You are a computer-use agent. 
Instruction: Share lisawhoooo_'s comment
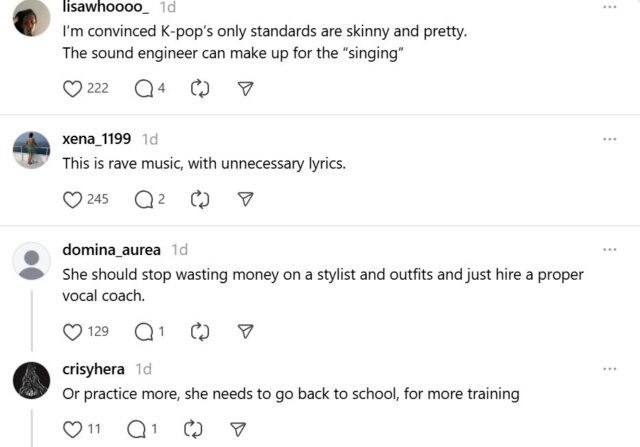(245, 88)
